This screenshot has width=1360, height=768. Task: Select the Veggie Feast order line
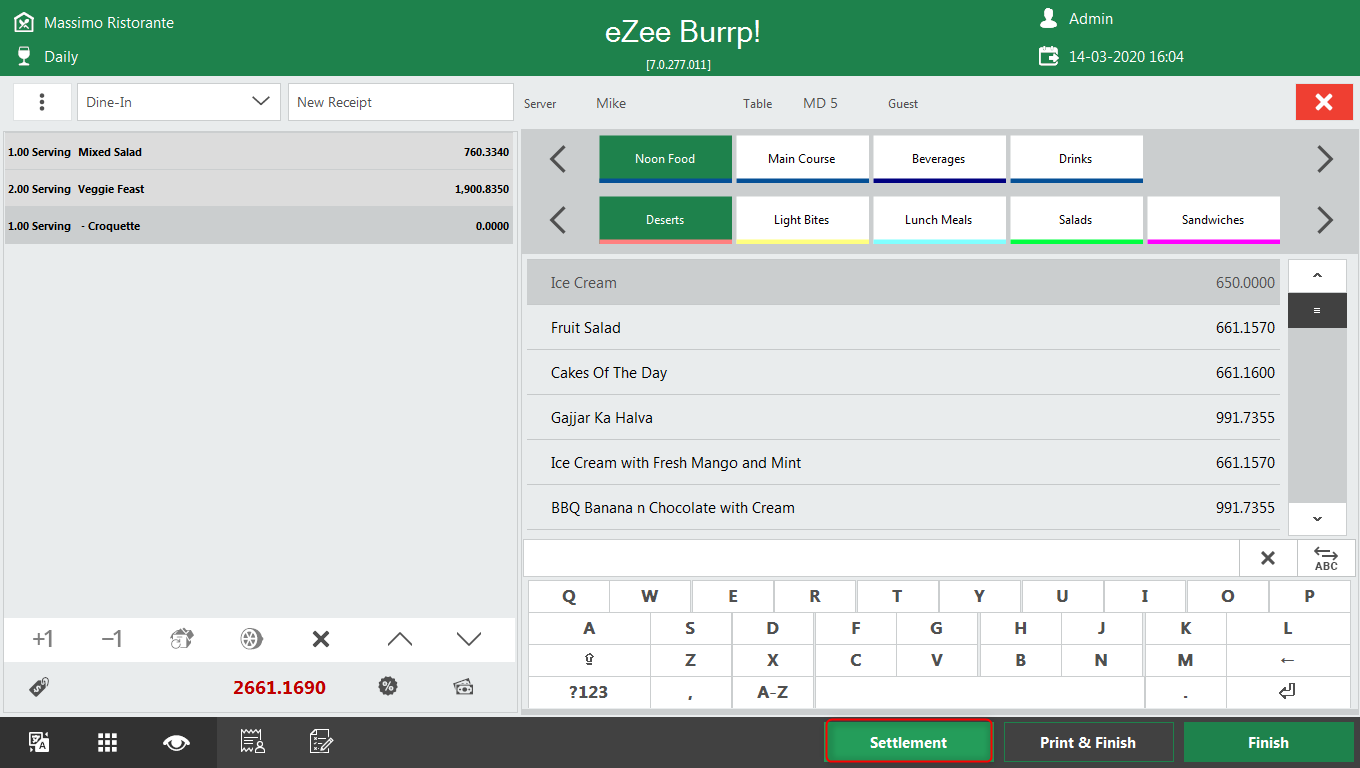[259, 189]
